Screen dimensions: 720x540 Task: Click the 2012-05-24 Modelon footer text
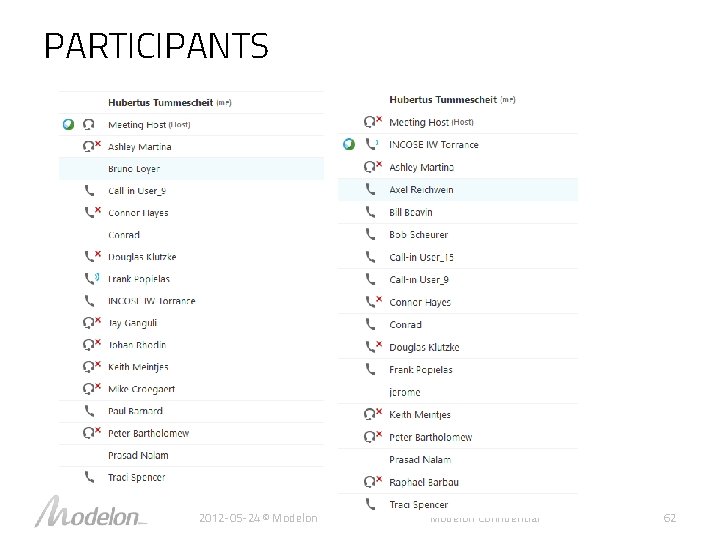258,518
